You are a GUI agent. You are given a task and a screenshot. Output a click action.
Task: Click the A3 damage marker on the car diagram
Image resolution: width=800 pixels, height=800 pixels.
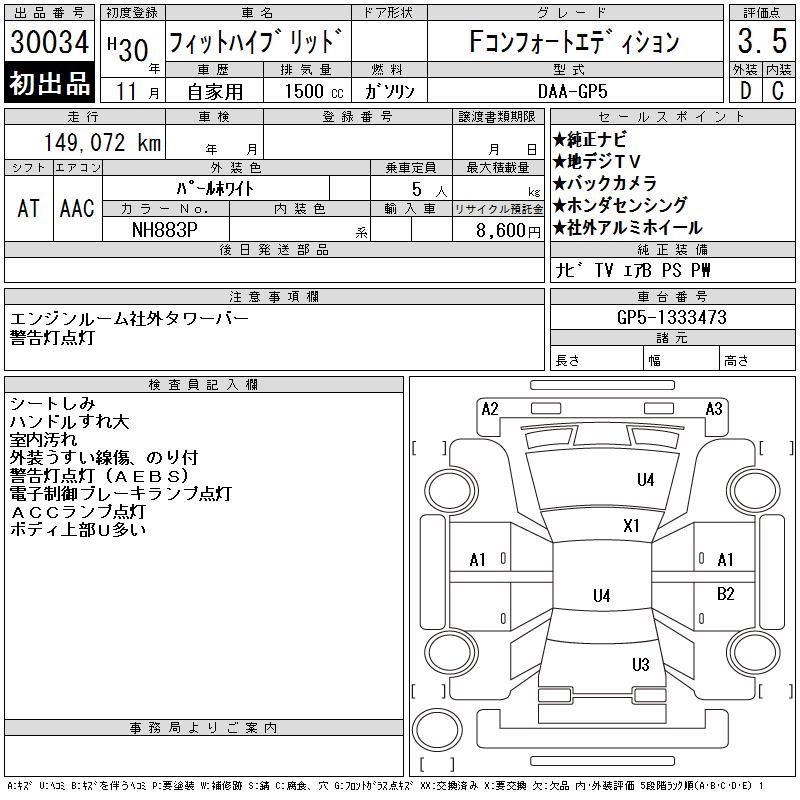point(714,408)
